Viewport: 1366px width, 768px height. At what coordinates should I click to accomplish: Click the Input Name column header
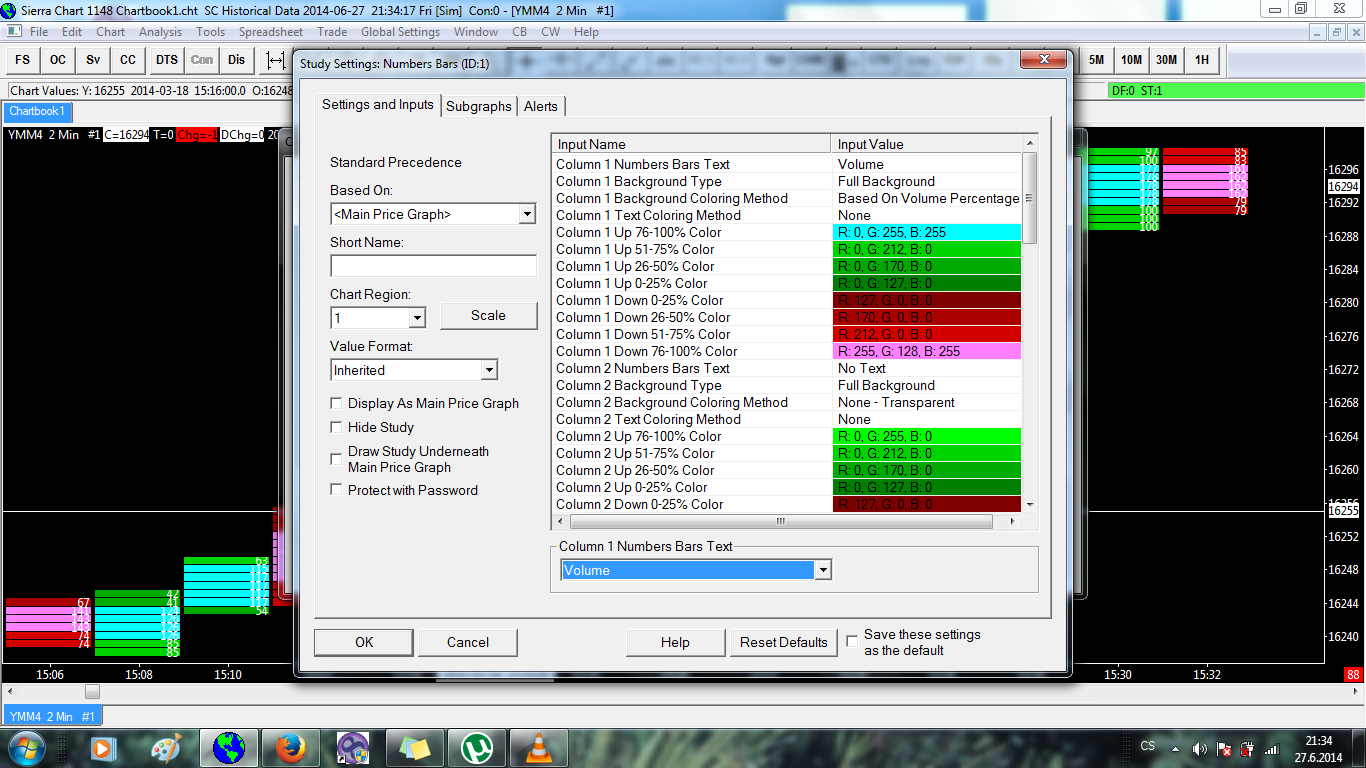coord(692,144)
